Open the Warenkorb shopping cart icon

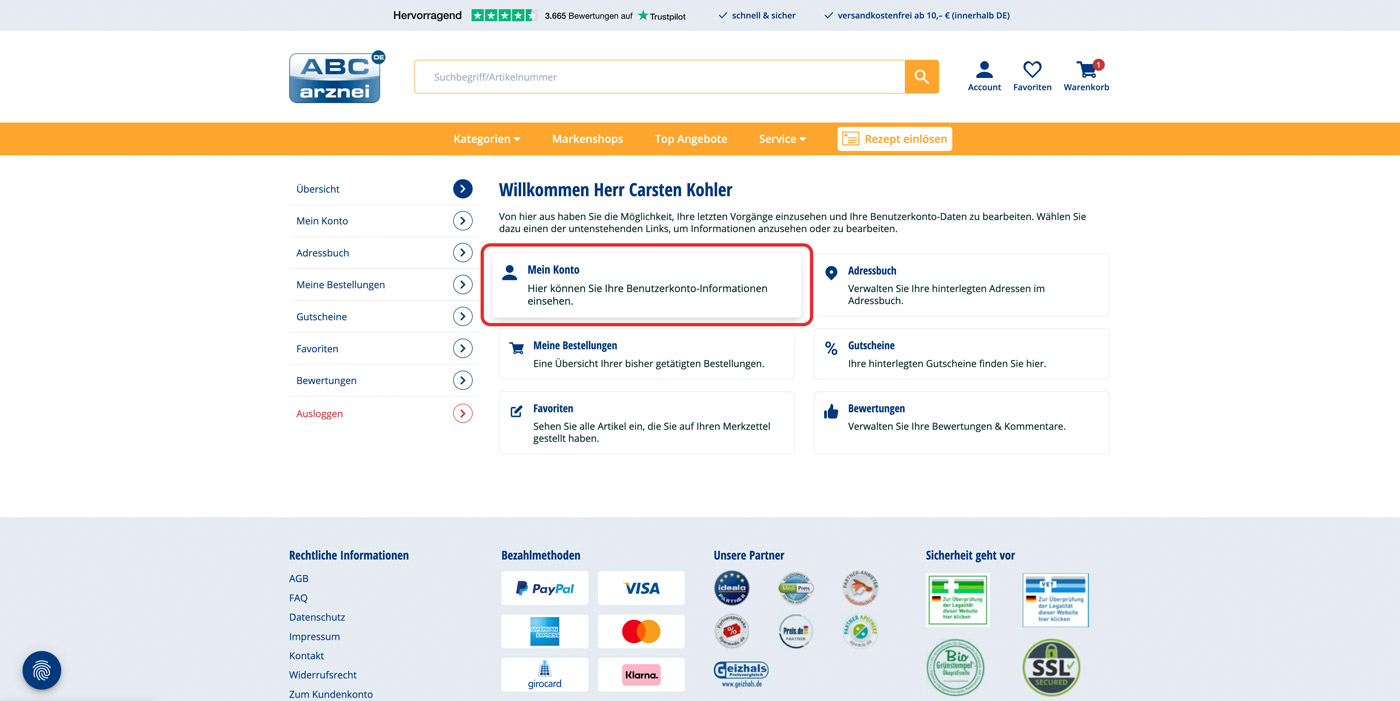[1086, 75]
